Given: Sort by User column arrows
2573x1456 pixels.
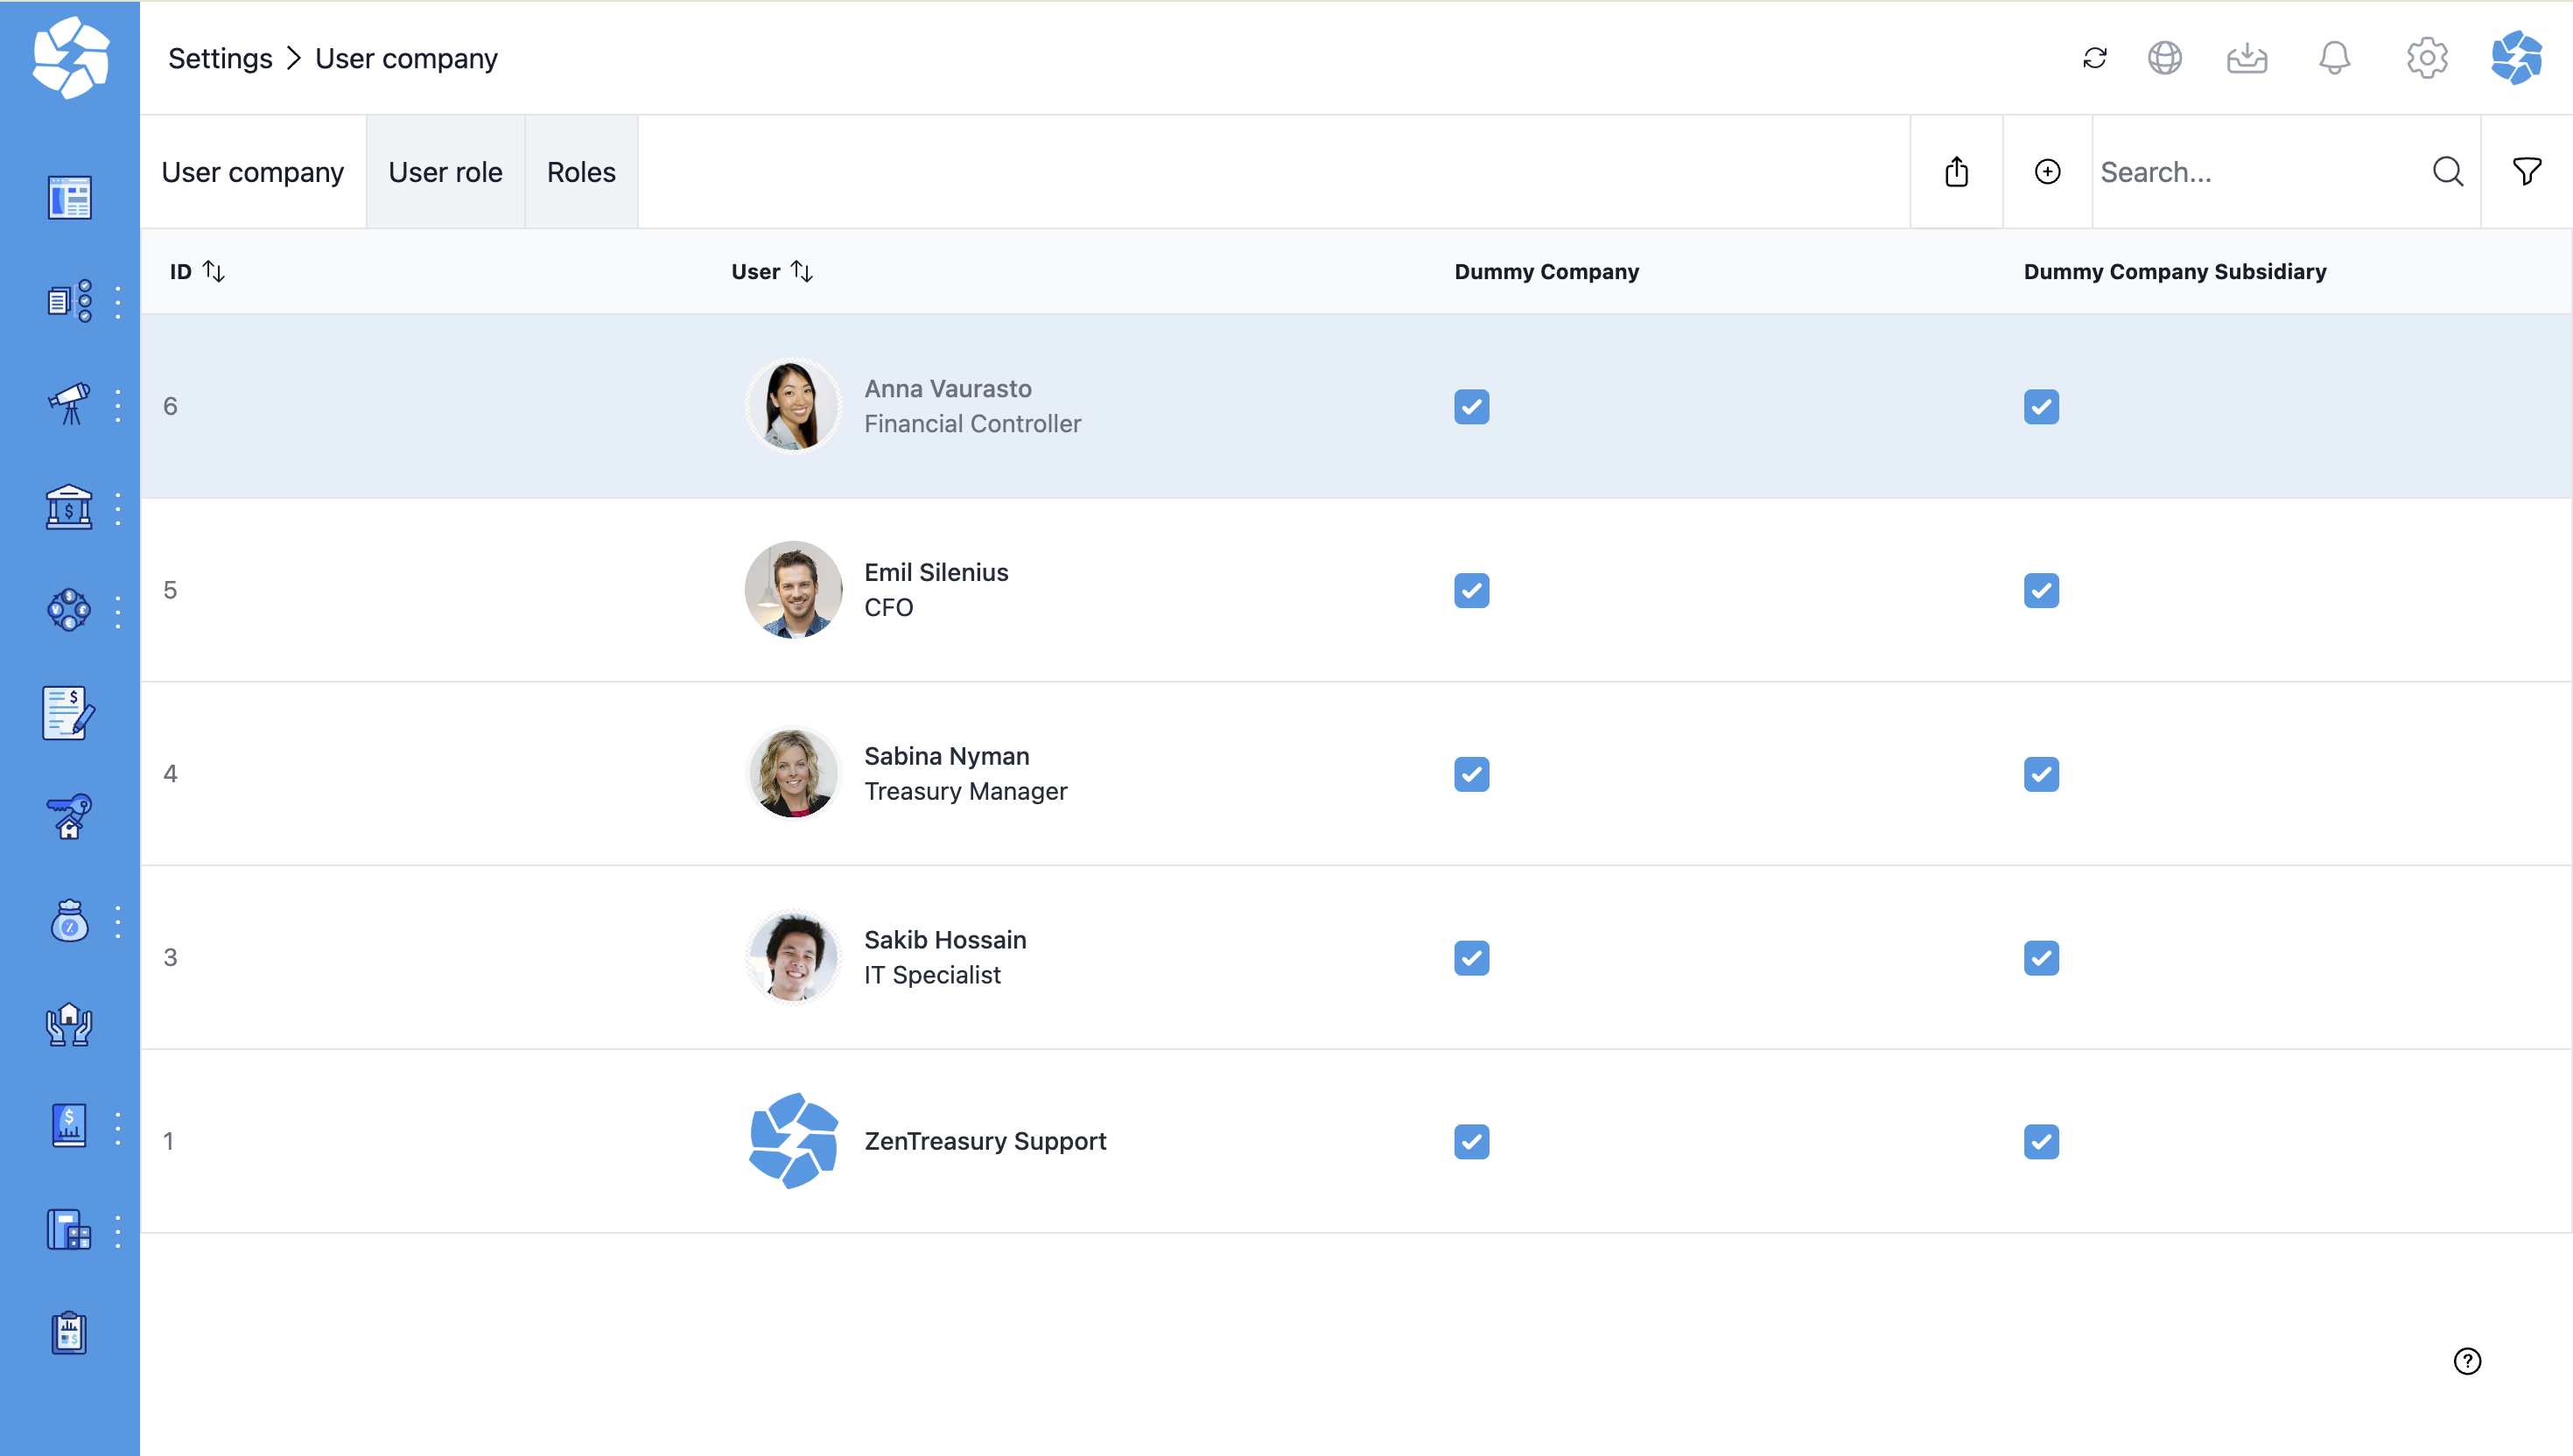Looking at the screenshot, I should click(802, 271).
